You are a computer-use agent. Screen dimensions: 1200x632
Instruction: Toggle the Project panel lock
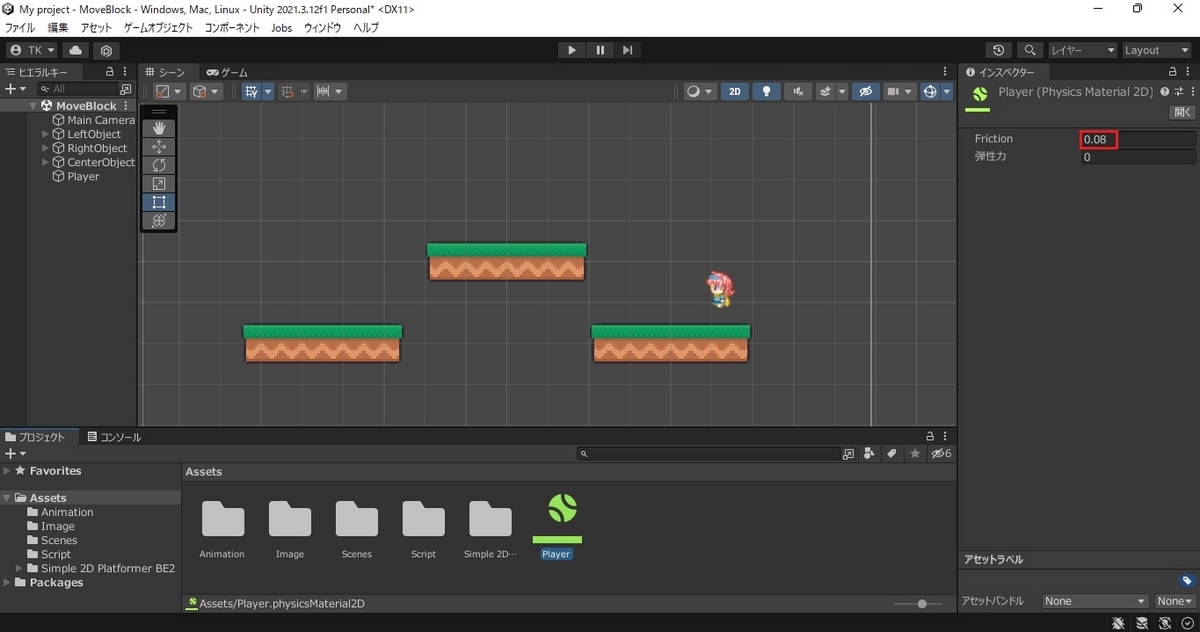[930, 437]
